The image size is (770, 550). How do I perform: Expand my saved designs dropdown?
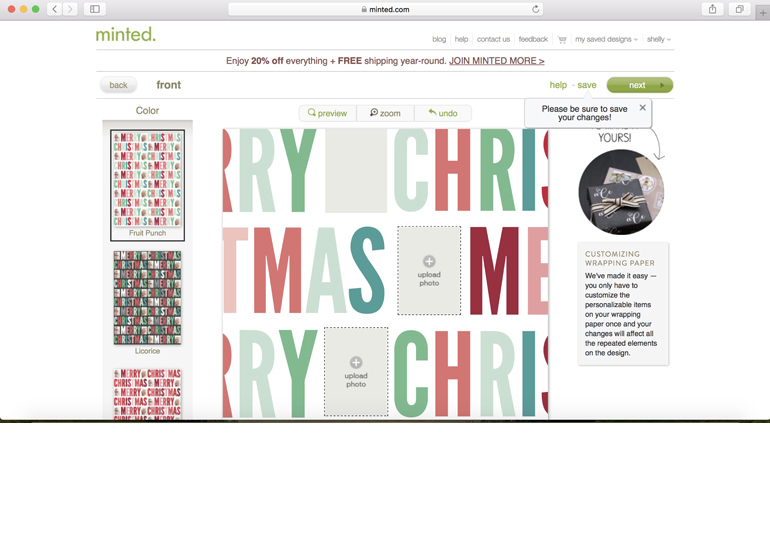click(606, 39)
